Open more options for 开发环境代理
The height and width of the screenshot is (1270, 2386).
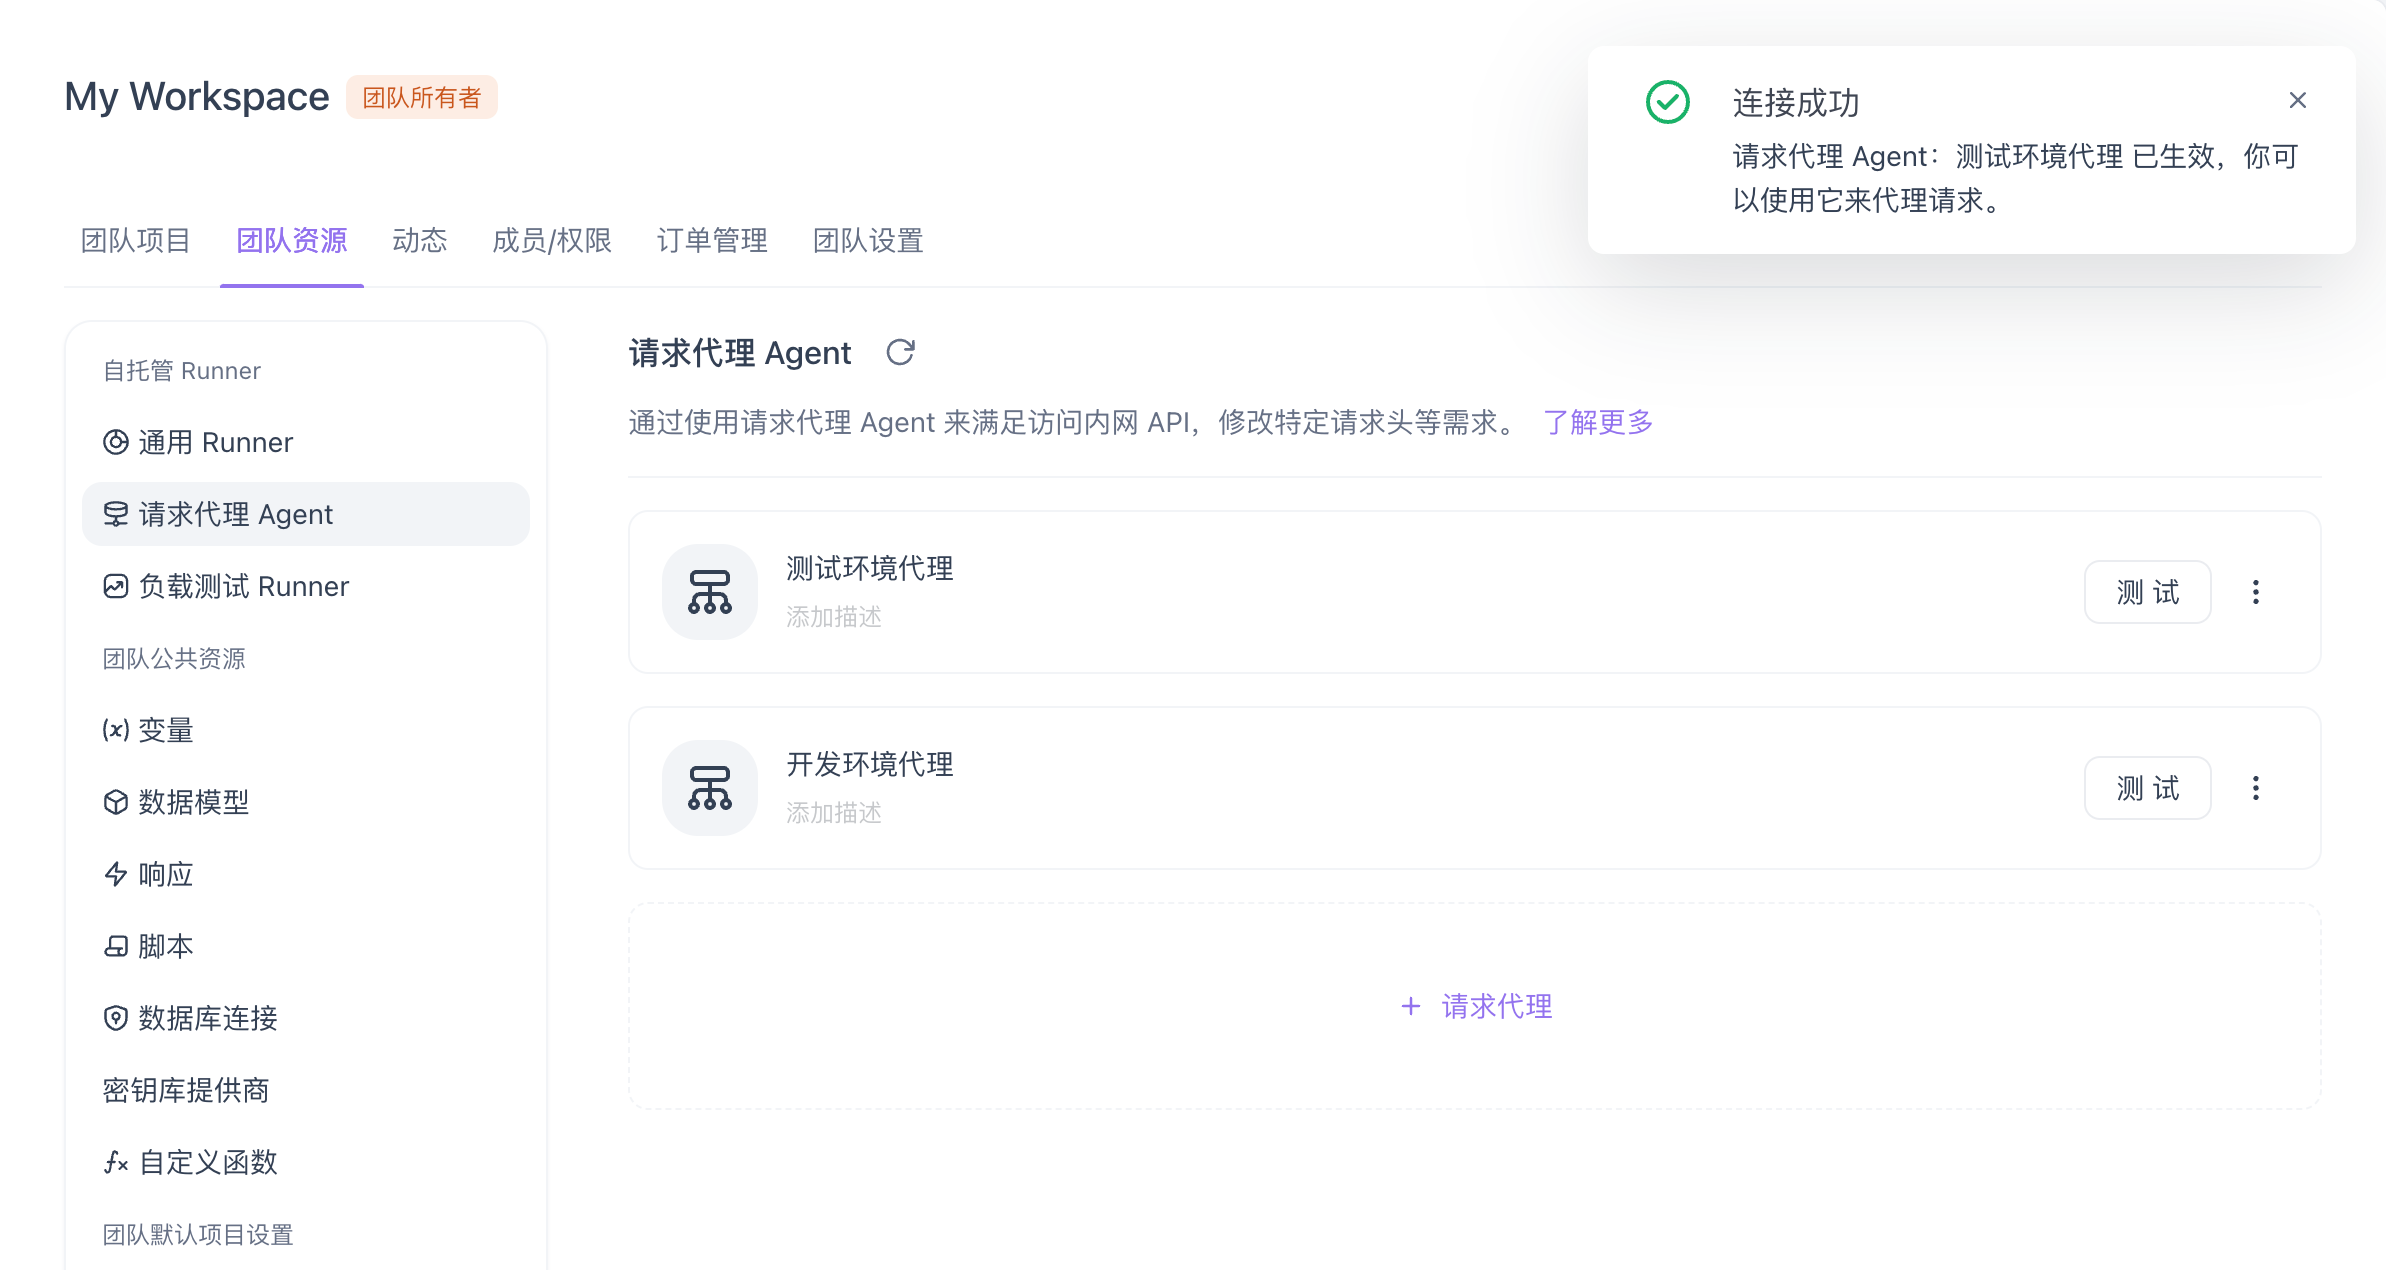pyautogui.click(x=2255, y=788)
